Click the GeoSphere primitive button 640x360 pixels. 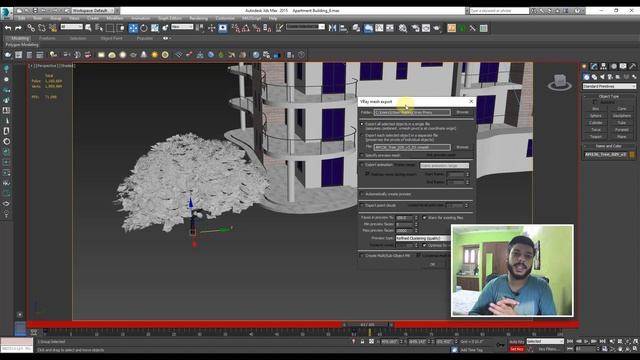pyautogui.click(x=622, y=116)
